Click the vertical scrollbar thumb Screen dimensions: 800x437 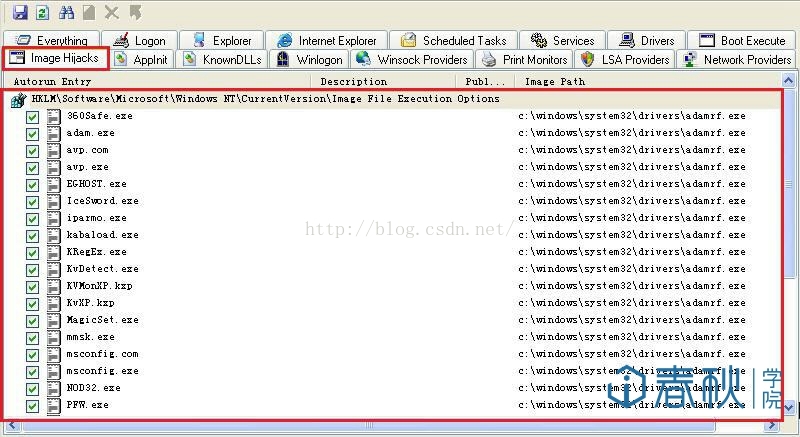point(788,183)
